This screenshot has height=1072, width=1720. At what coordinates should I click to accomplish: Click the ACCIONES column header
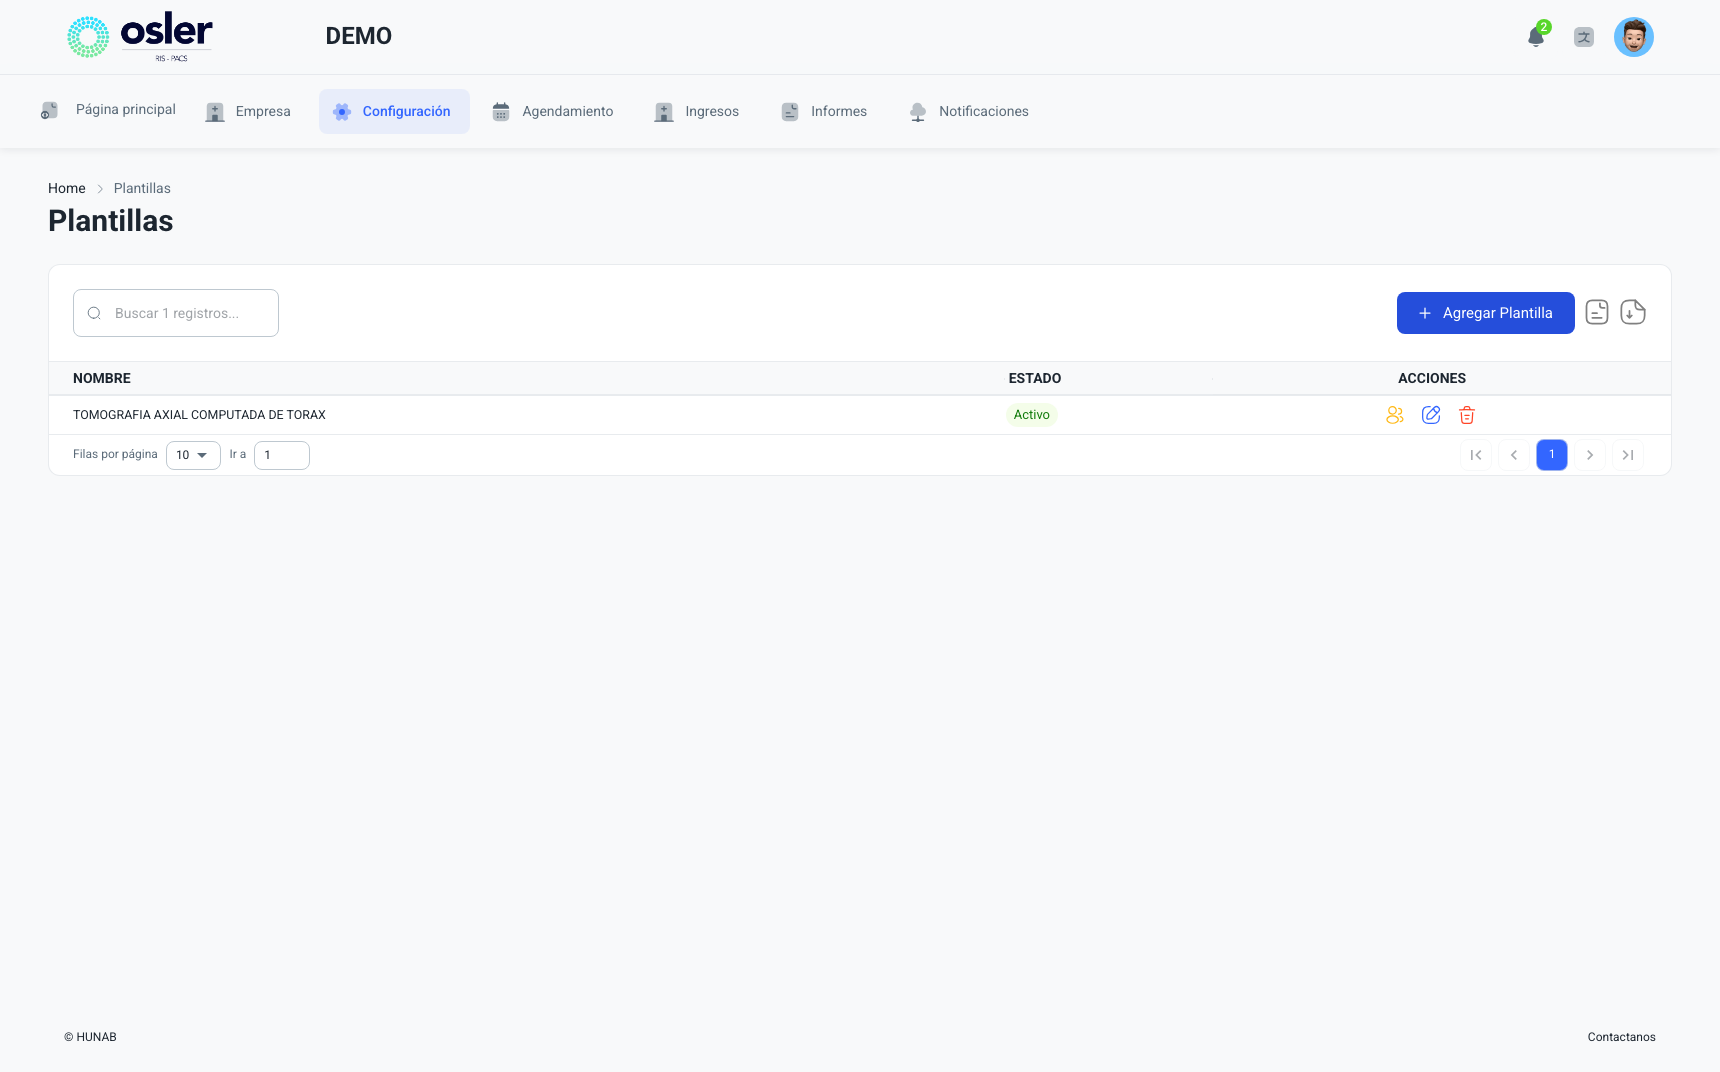(x=1432, y=378)
